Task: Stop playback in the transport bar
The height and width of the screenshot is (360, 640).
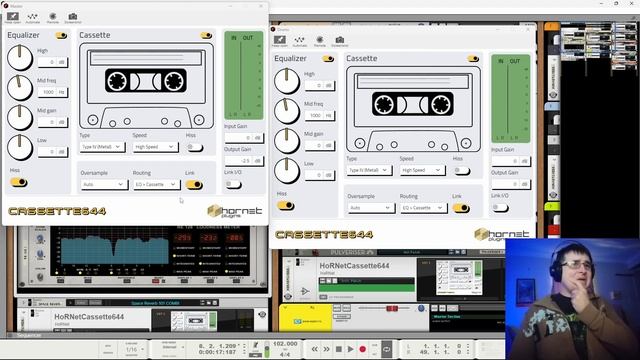Action: (338, 349)
